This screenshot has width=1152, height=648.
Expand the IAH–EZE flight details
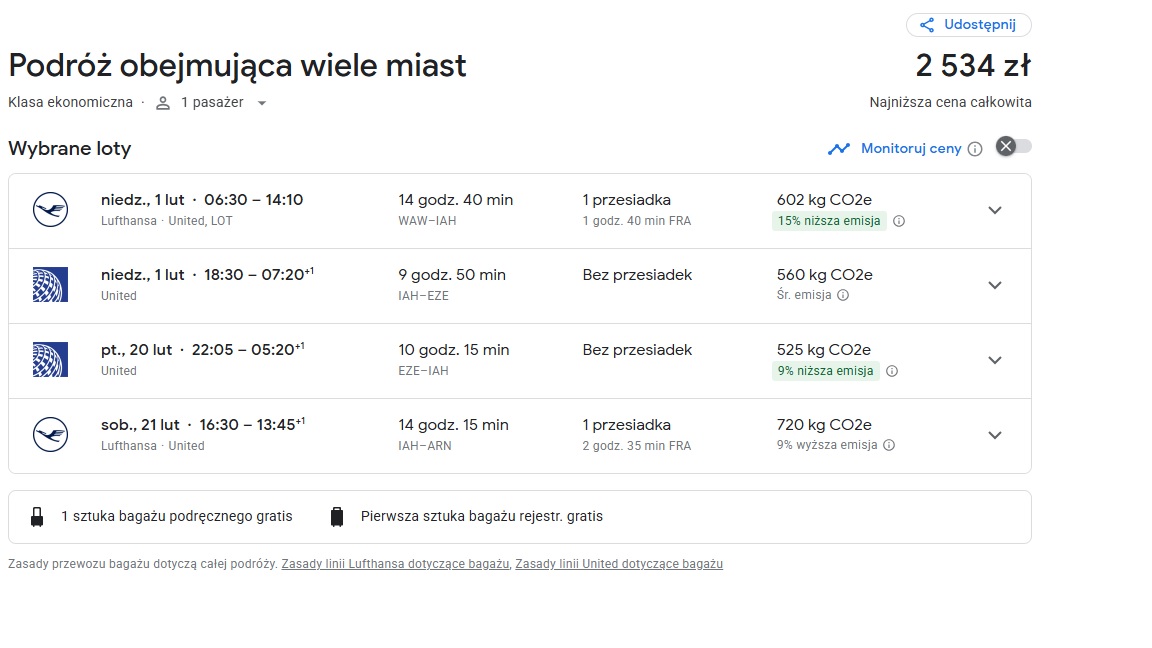tap(995, 285)
